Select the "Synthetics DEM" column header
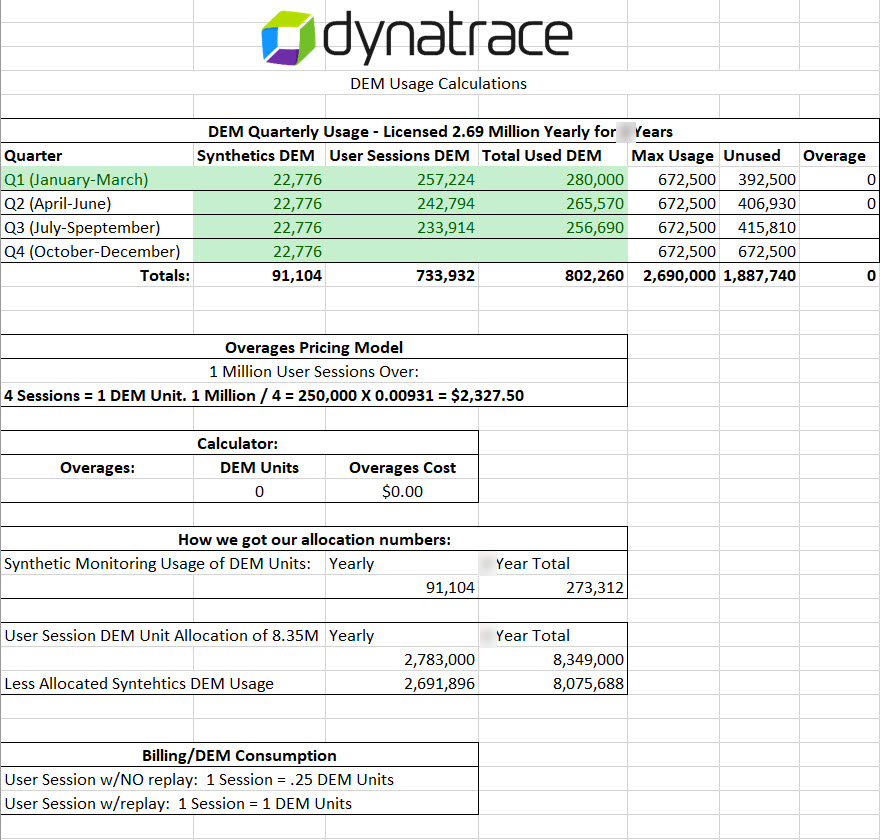This screenshot has width=880, height=840. pyautogui.click(x=255, y=155)
